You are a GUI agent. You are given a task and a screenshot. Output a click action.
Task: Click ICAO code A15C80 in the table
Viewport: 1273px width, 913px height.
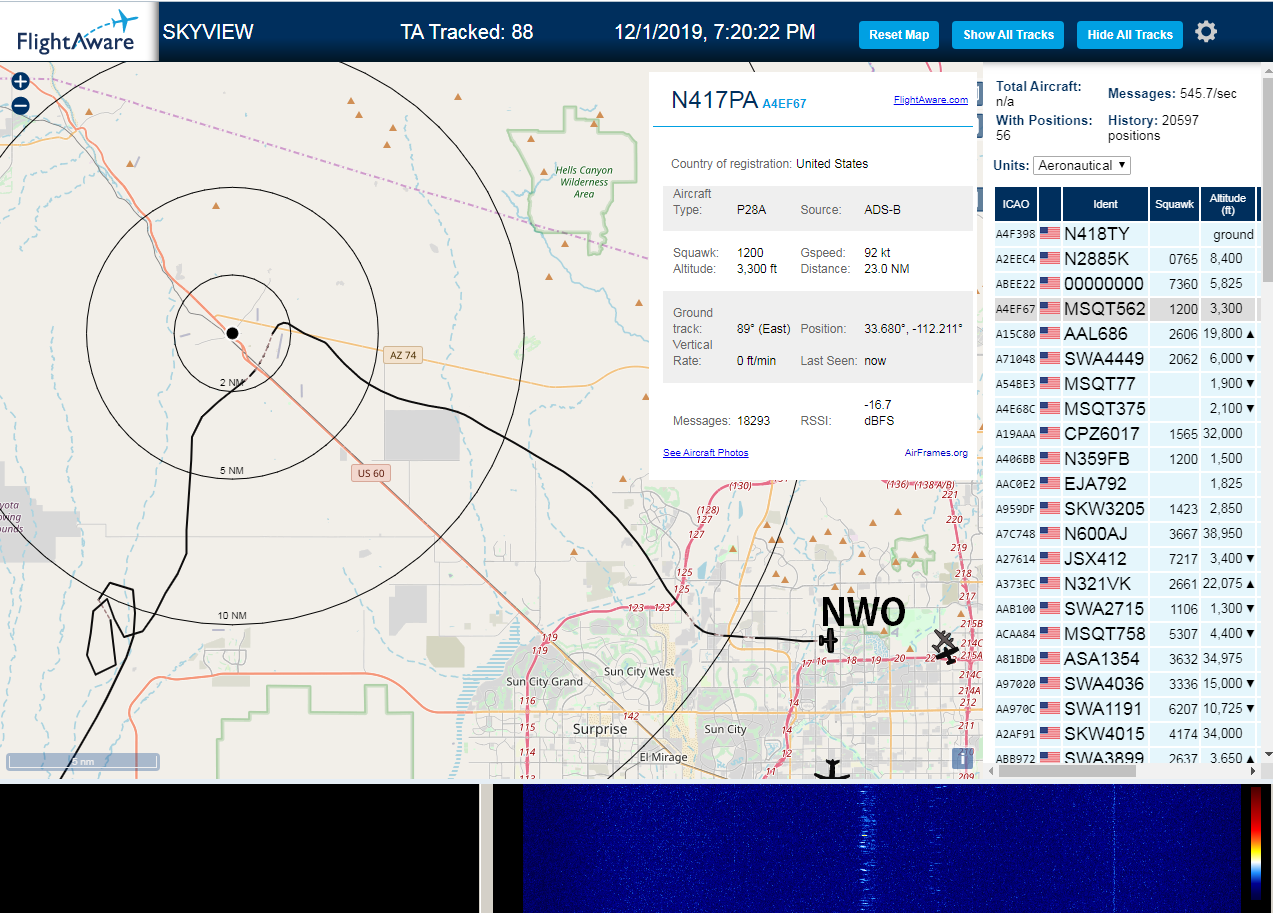[1016, 334]
